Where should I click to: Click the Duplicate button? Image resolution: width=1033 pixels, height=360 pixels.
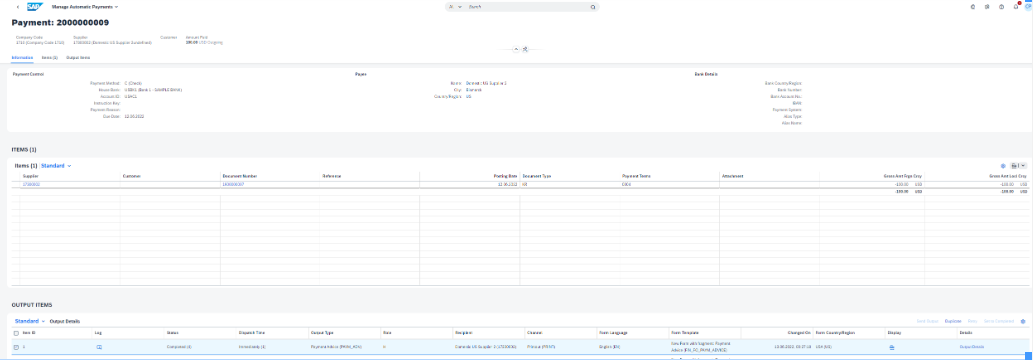(953, 321)
